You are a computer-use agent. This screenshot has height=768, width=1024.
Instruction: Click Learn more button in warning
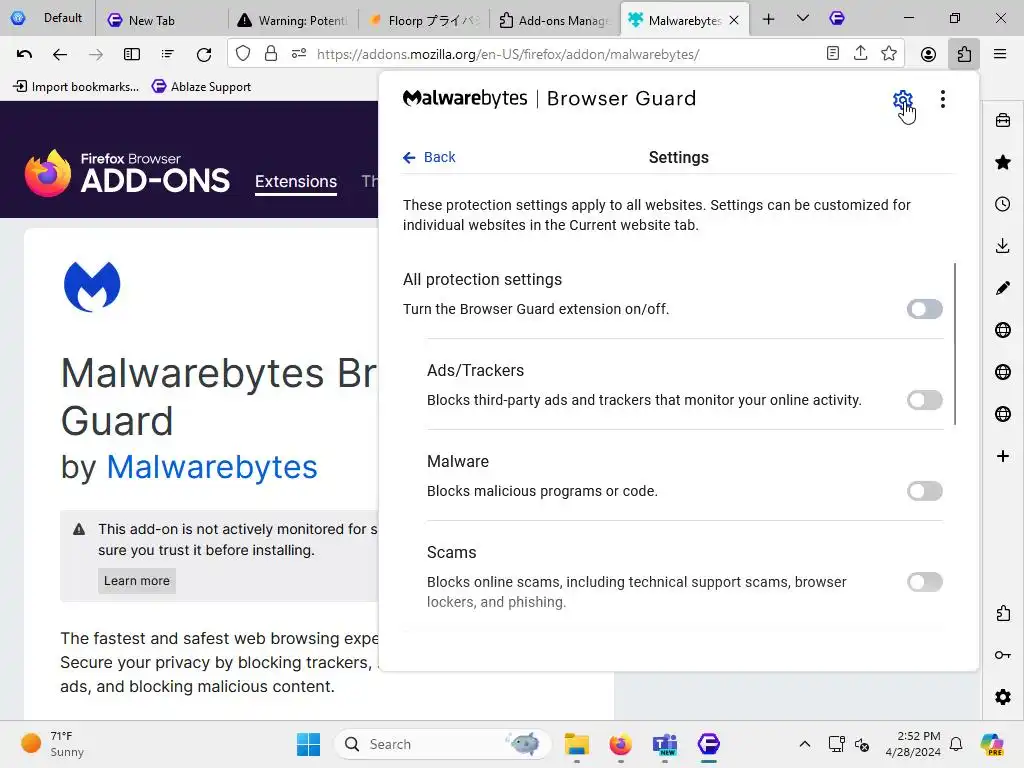click(x=136, y=581)
